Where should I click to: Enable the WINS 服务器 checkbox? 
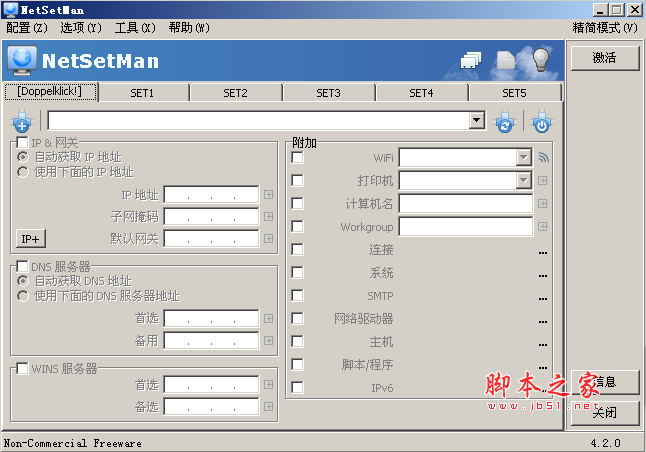tap(22, 368)
